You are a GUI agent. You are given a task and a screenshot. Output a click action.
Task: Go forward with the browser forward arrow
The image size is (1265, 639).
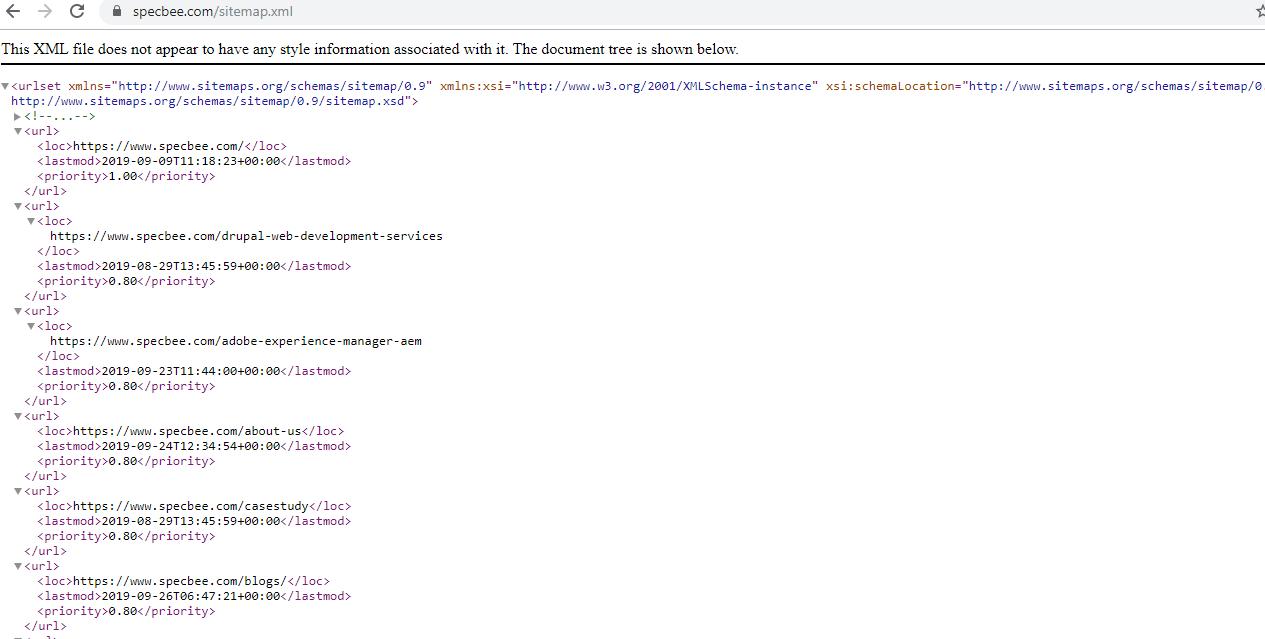coord(45,11)
